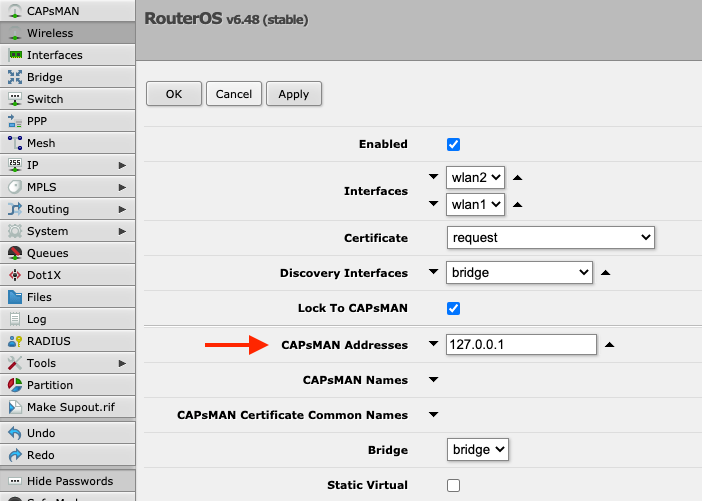Enable the Static Virtual checkbox
Viewport: 702px width, 501px height.
tap(453, 485)
